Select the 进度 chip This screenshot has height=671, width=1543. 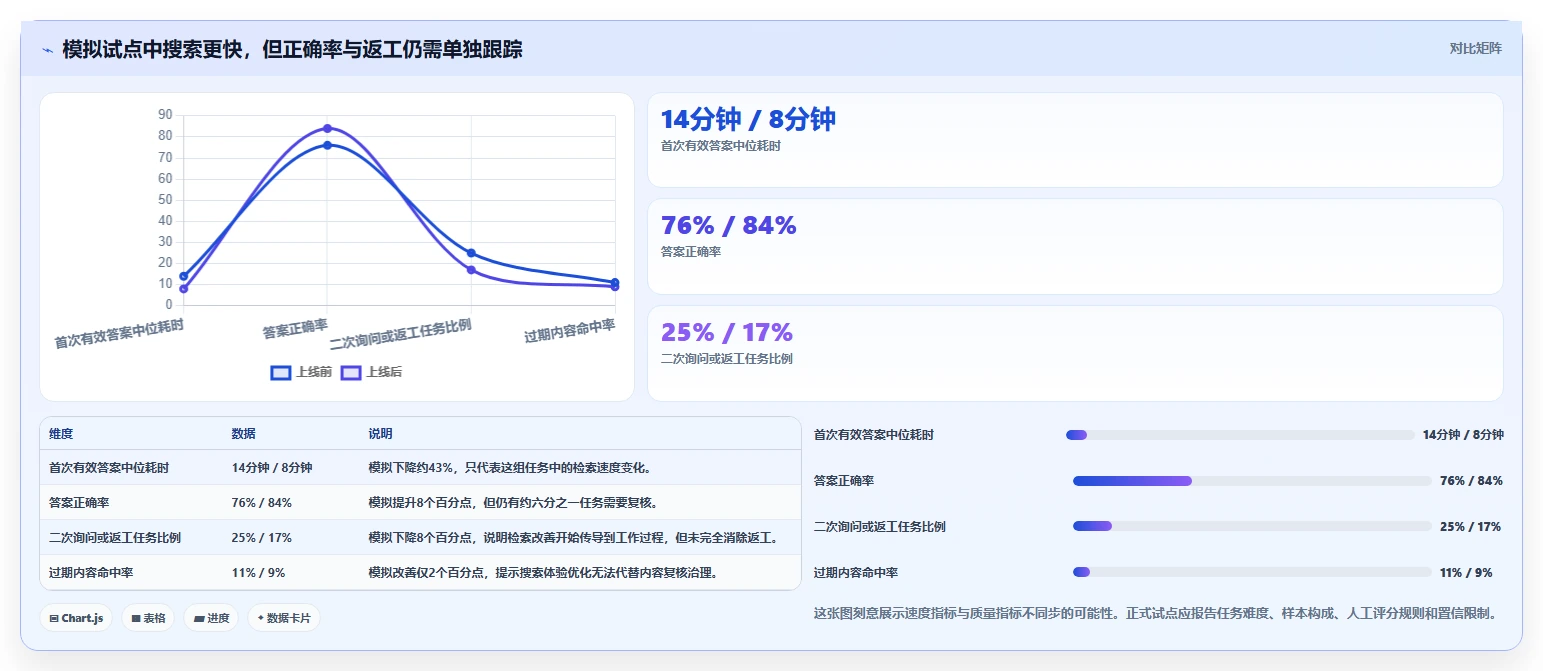tap(211, 618)
